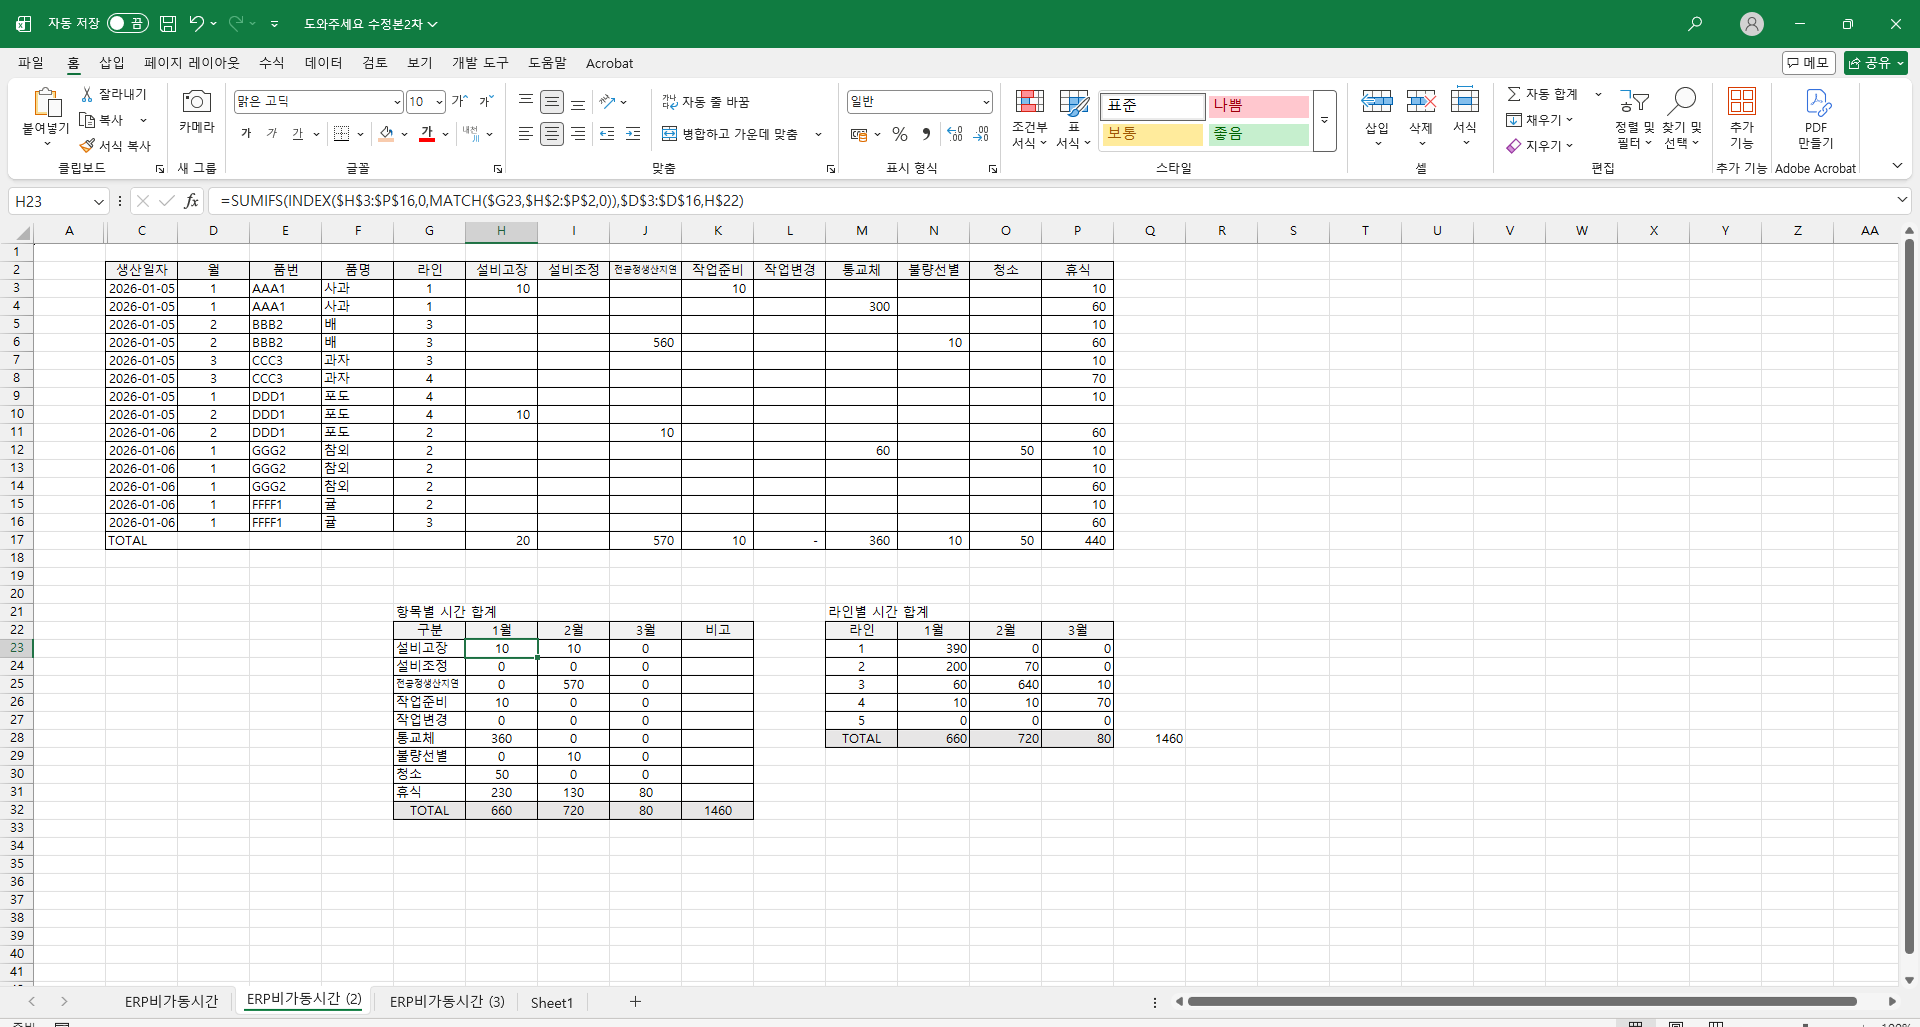Click the camera (카메라) tool icon
Image resolution: width=1920 pixels, height=1027 pixels.
point(197,102)
